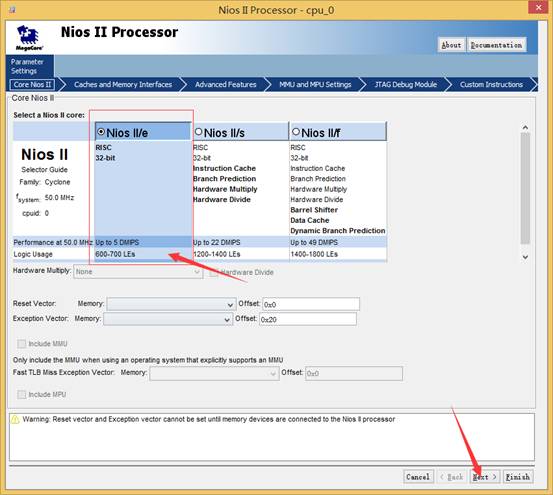Select the Nios II/f core radio button

pos(296,132)
